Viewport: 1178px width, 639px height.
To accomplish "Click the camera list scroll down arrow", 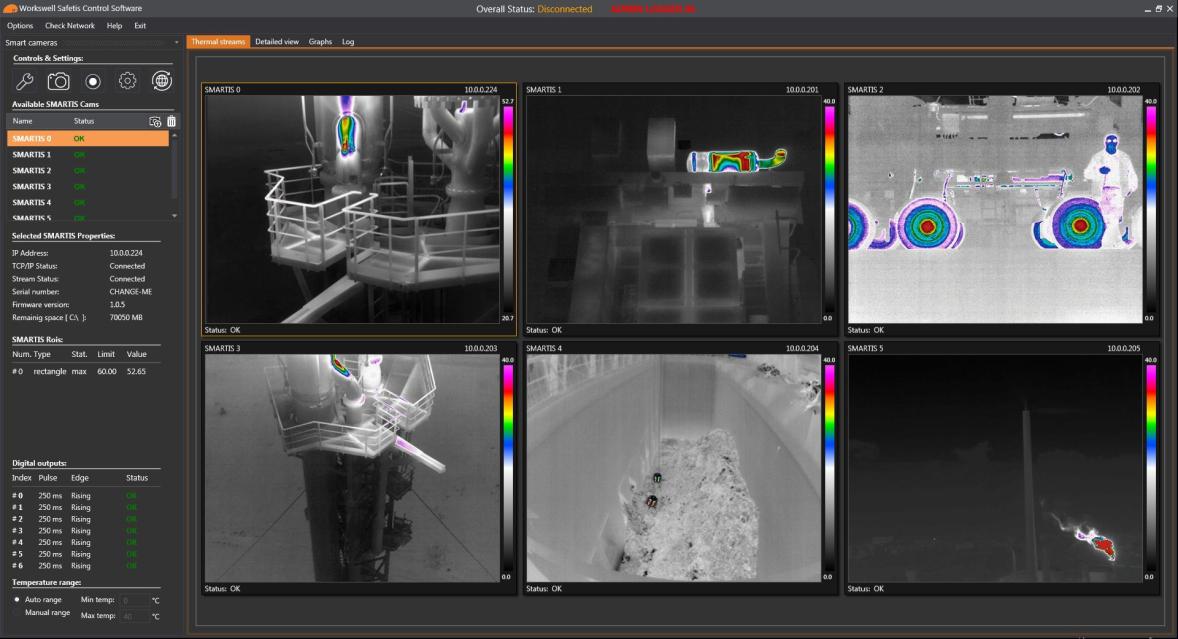I will [174, 216].
